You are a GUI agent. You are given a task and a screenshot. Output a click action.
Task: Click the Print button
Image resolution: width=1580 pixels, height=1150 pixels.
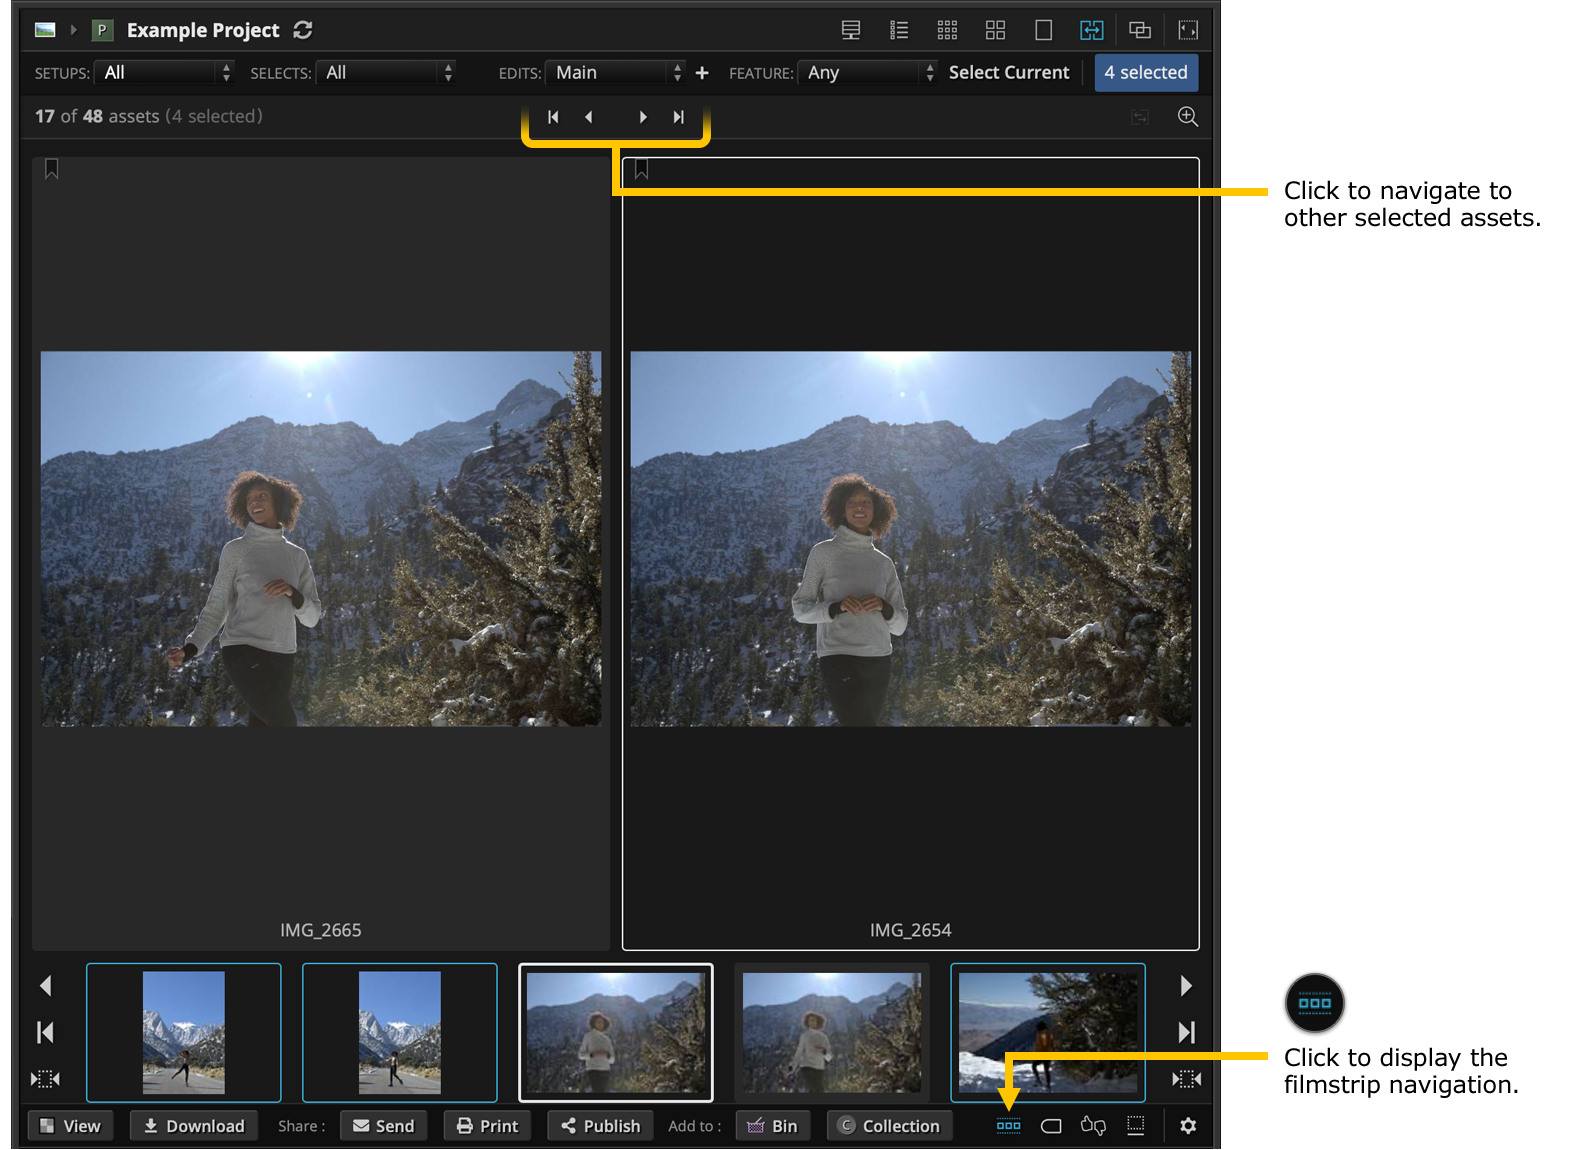[487, 1126]
